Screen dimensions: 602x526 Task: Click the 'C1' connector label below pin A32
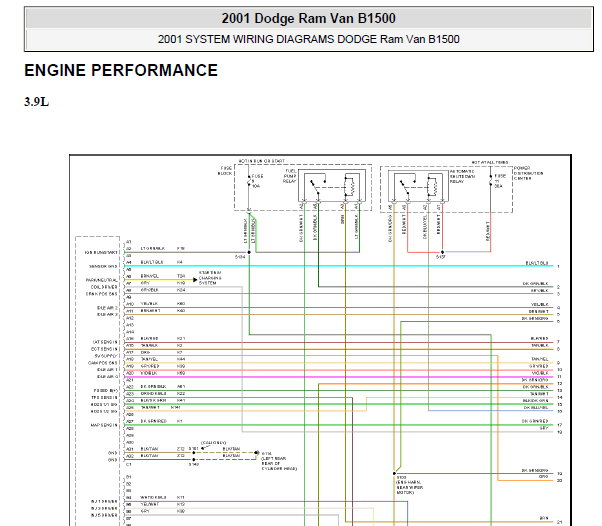(x=129, y=464)
